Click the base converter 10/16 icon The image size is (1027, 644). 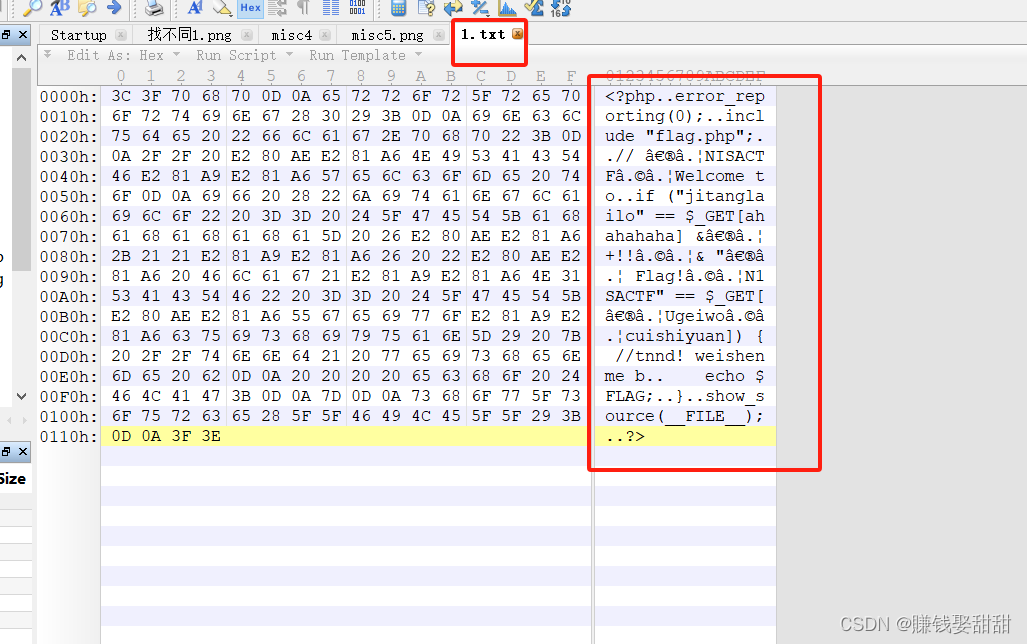pos(561,8)
